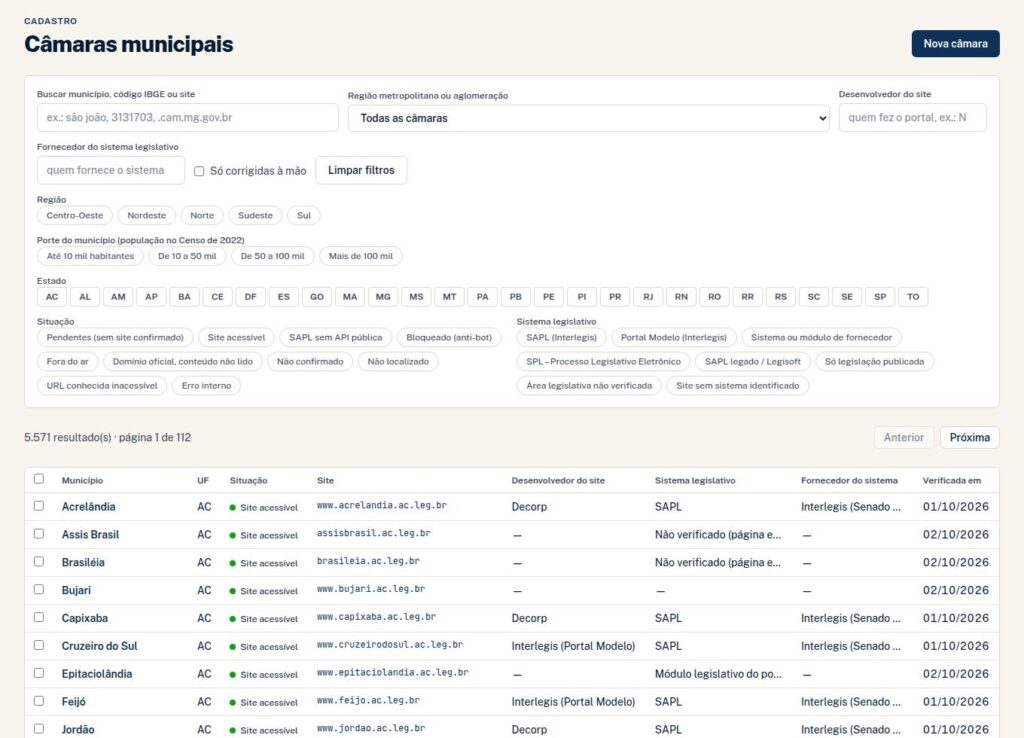Open the Jordão município link
The width and height of the screenshot is (1024, 738).
78,730
